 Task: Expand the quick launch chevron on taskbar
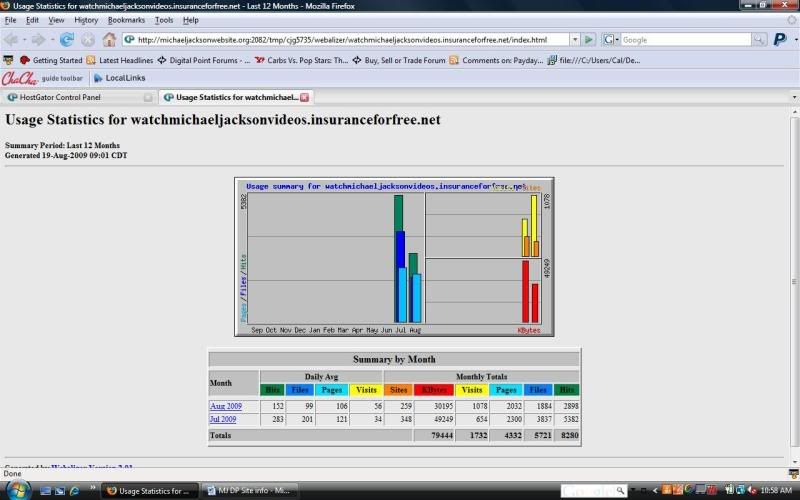click(x=92, y=488)
